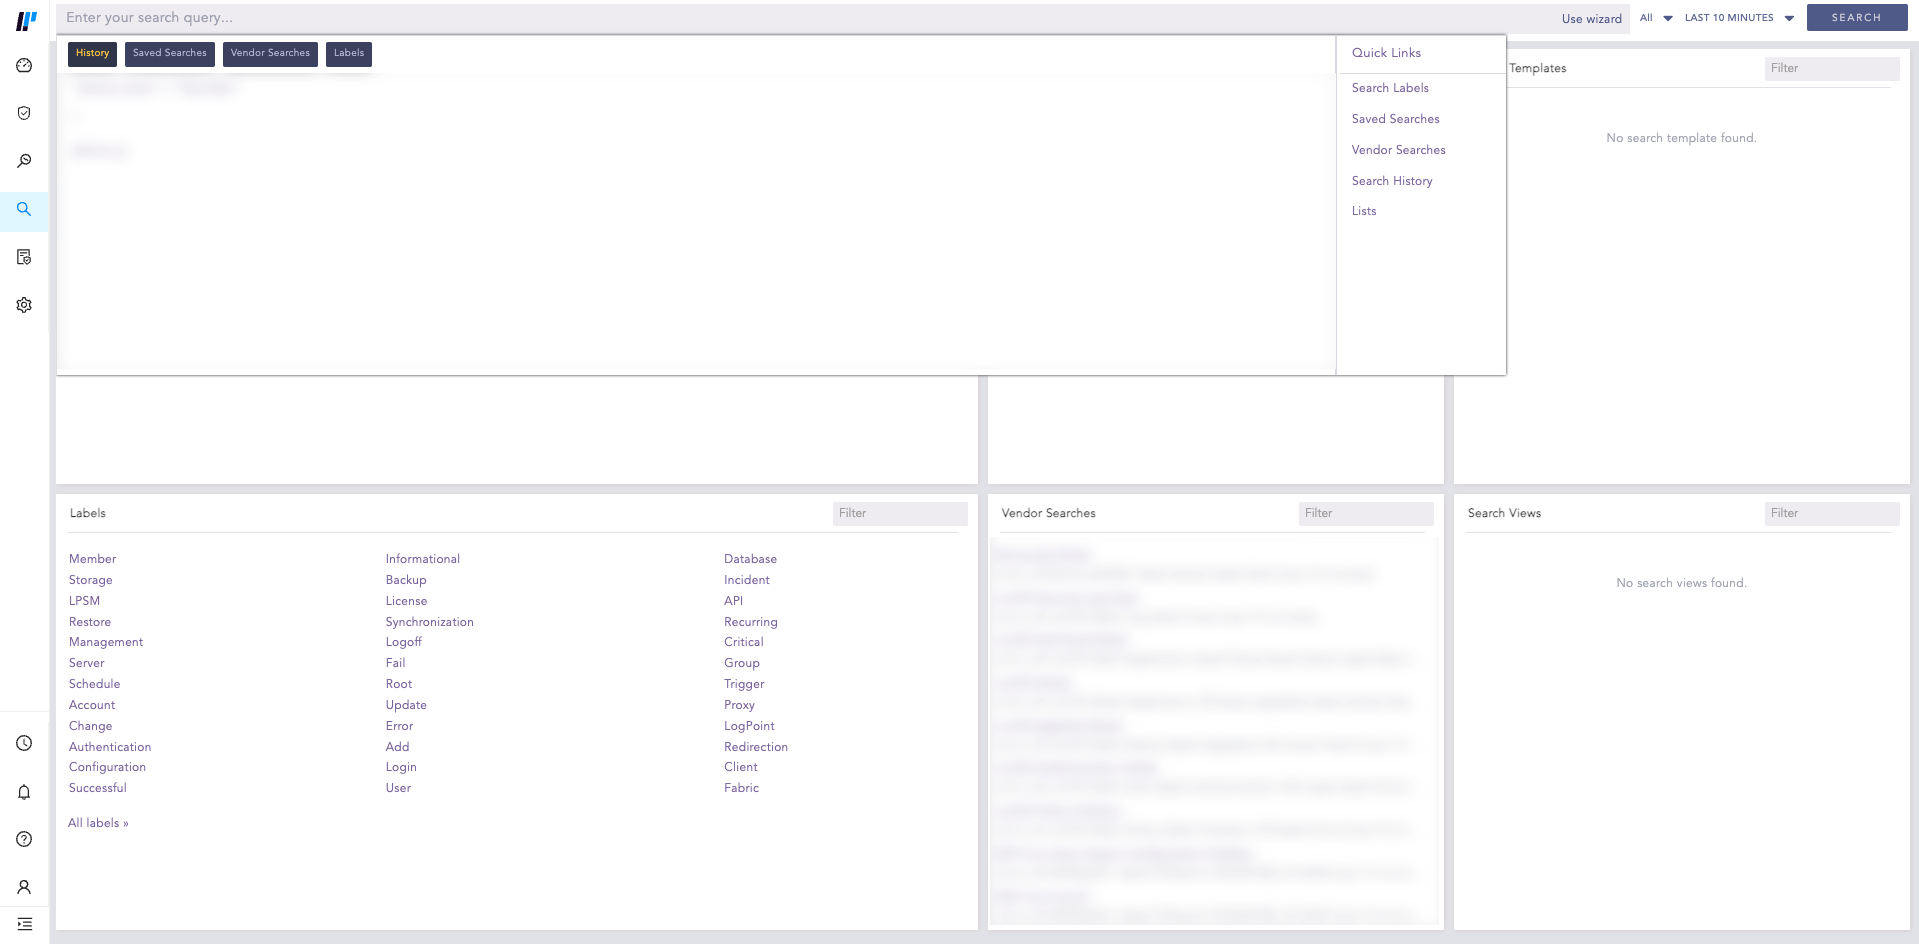Switch to the Saved Searches tab
This screenshot has width=1919, height=944.
tap(169, 53)
